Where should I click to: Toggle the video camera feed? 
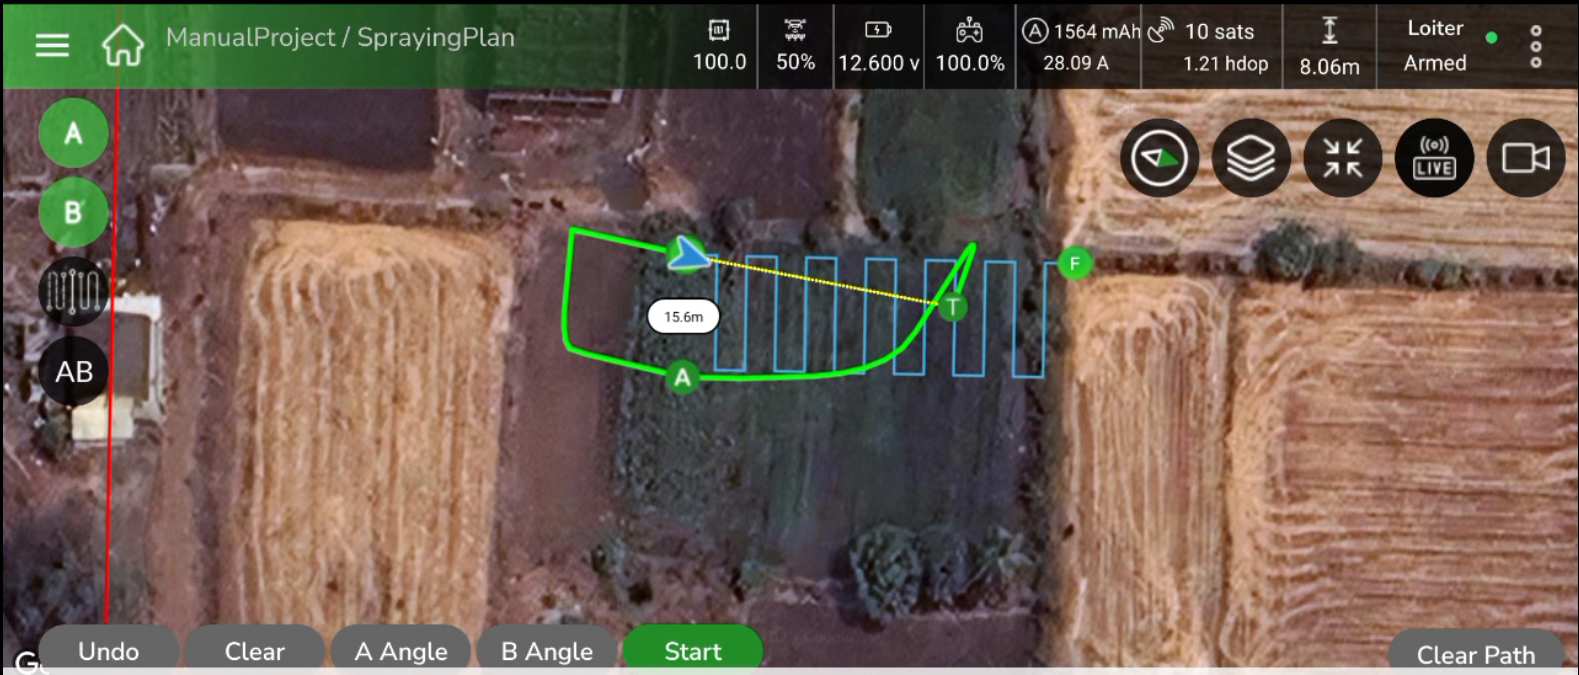1526,158
